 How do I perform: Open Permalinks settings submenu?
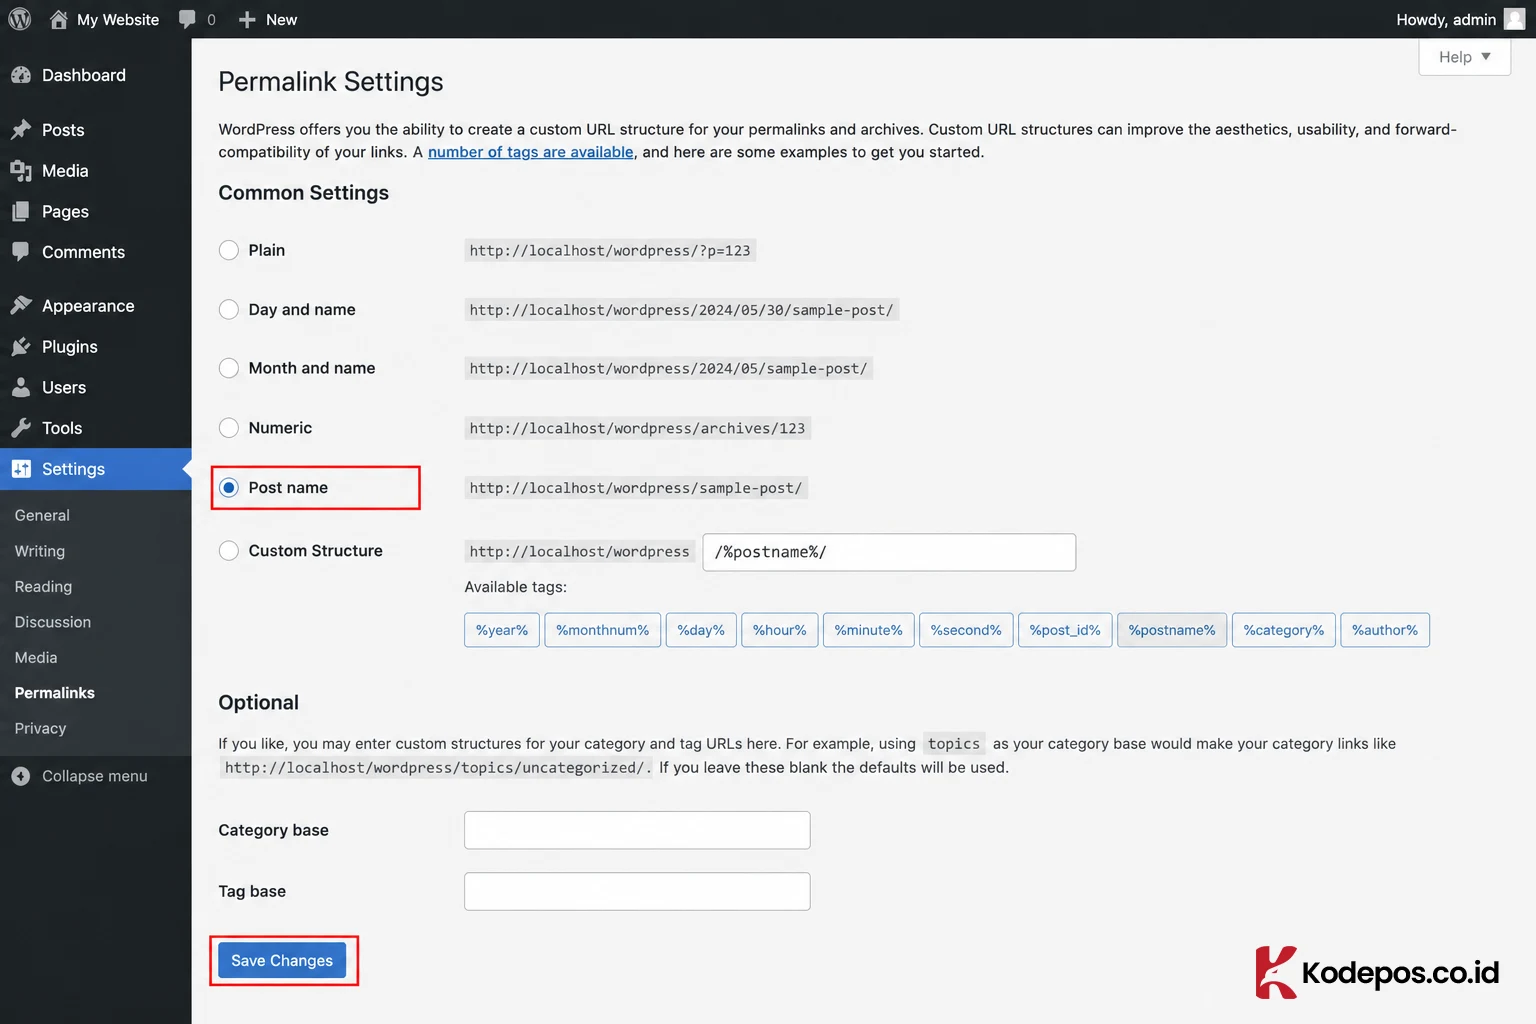point(55,693)
